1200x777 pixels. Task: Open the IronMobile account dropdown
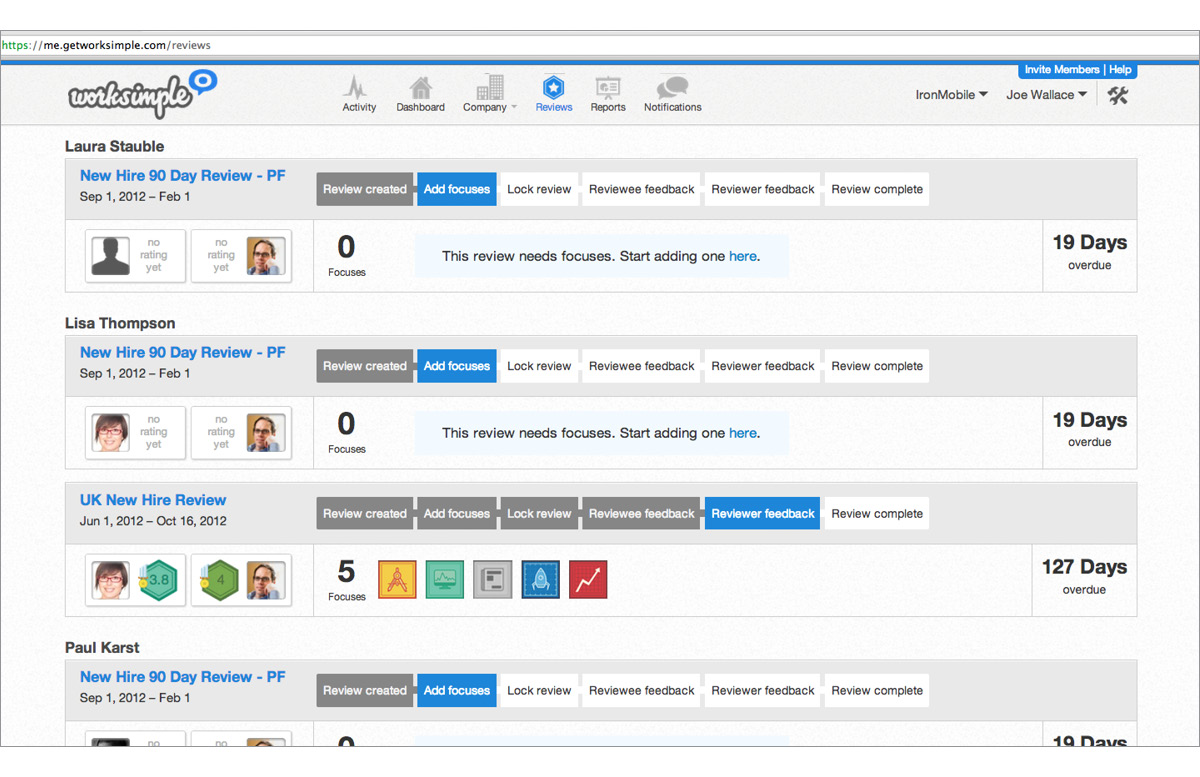click(x=951, y=95)
